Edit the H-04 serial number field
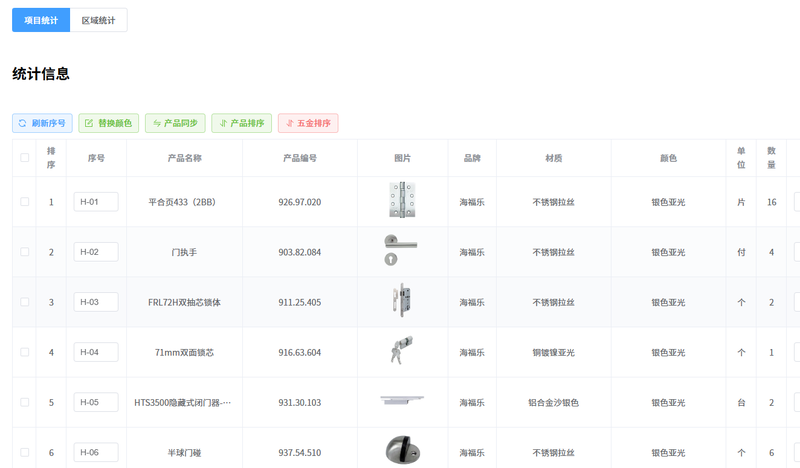Viewport: 800px width, 468px height. click(96, 352)
